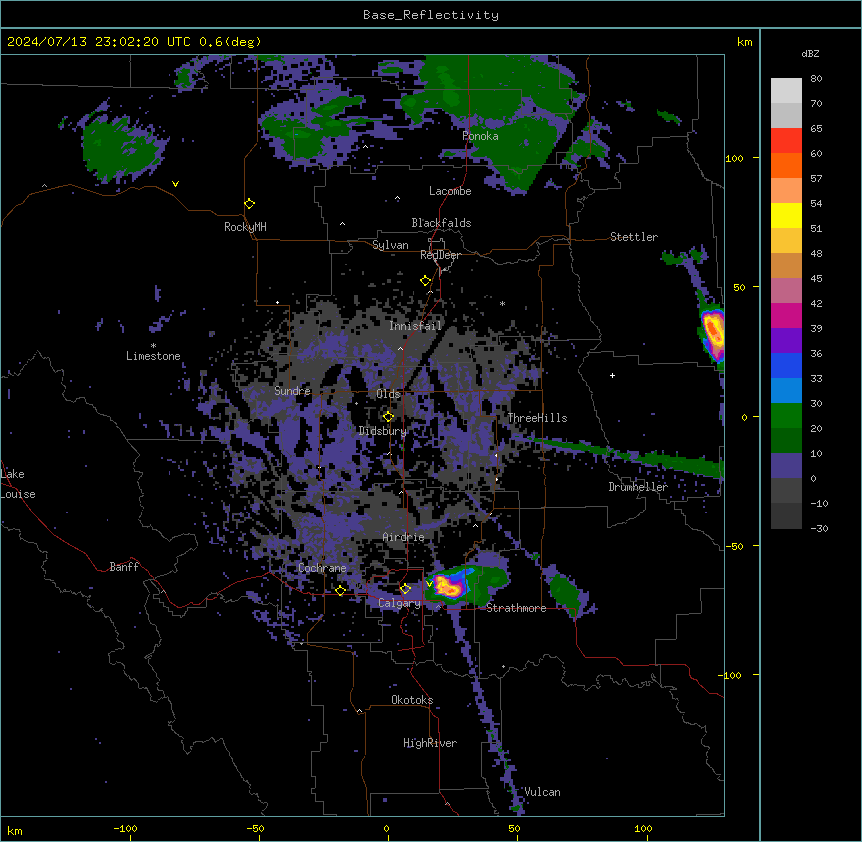Click the Cochrane city label
Viewport: 862px width, 842px height.
coord(322,568)
